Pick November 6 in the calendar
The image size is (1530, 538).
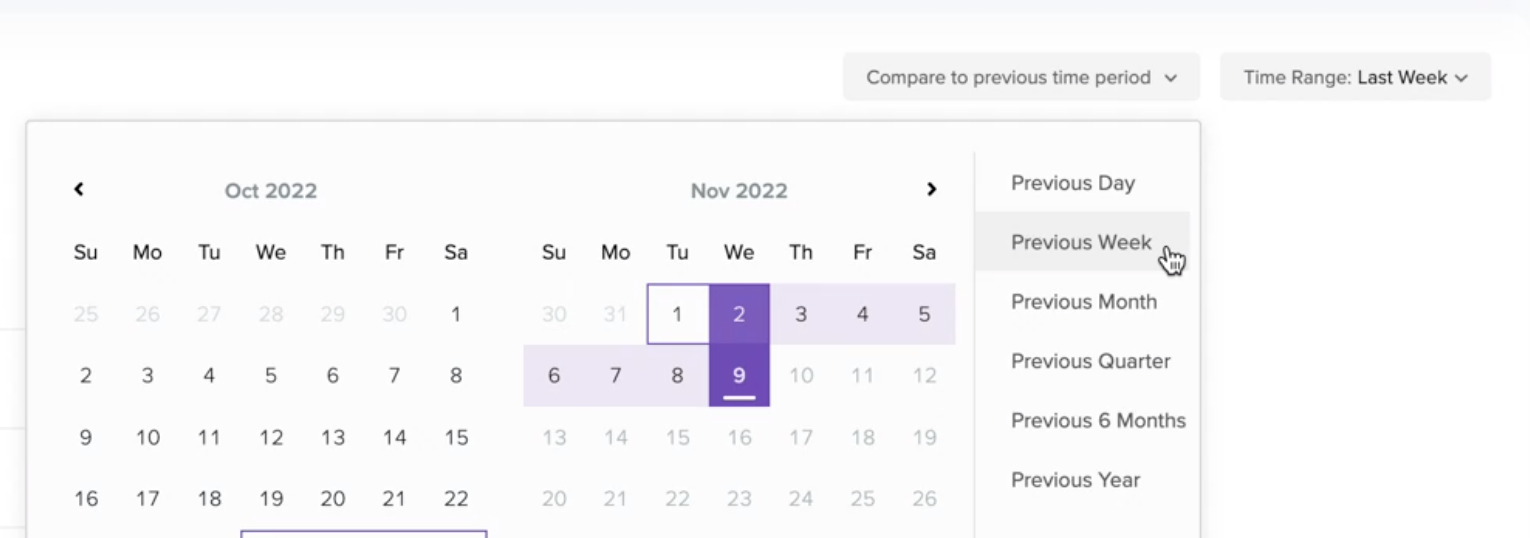[554, 376]
